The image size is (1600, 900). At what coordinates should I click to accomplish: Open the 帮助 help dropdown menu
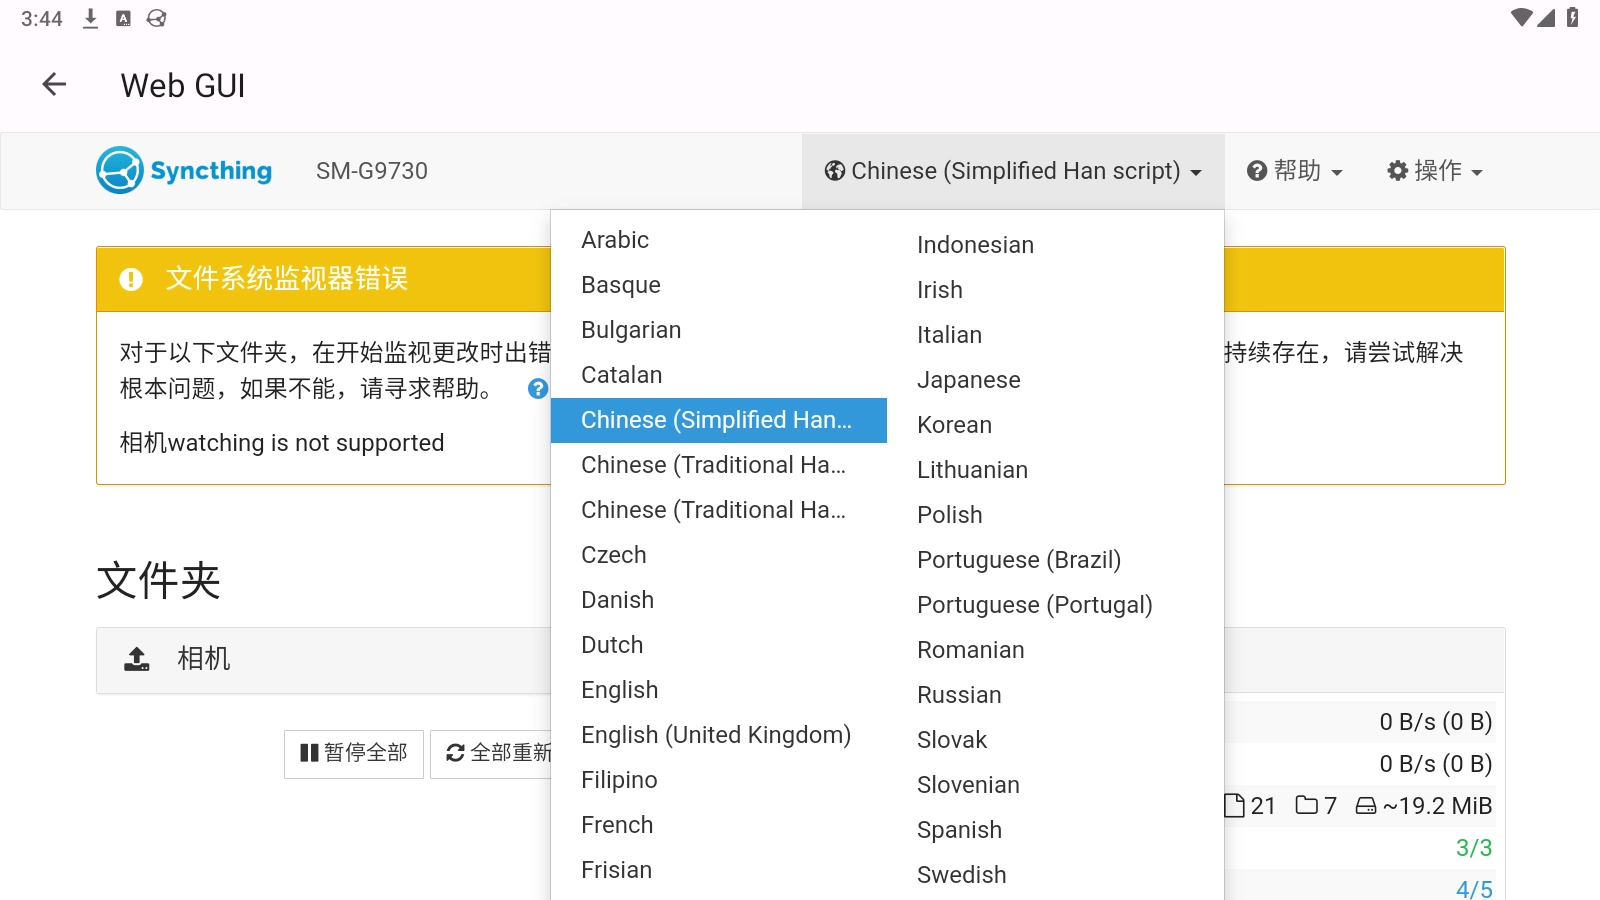1294,171
